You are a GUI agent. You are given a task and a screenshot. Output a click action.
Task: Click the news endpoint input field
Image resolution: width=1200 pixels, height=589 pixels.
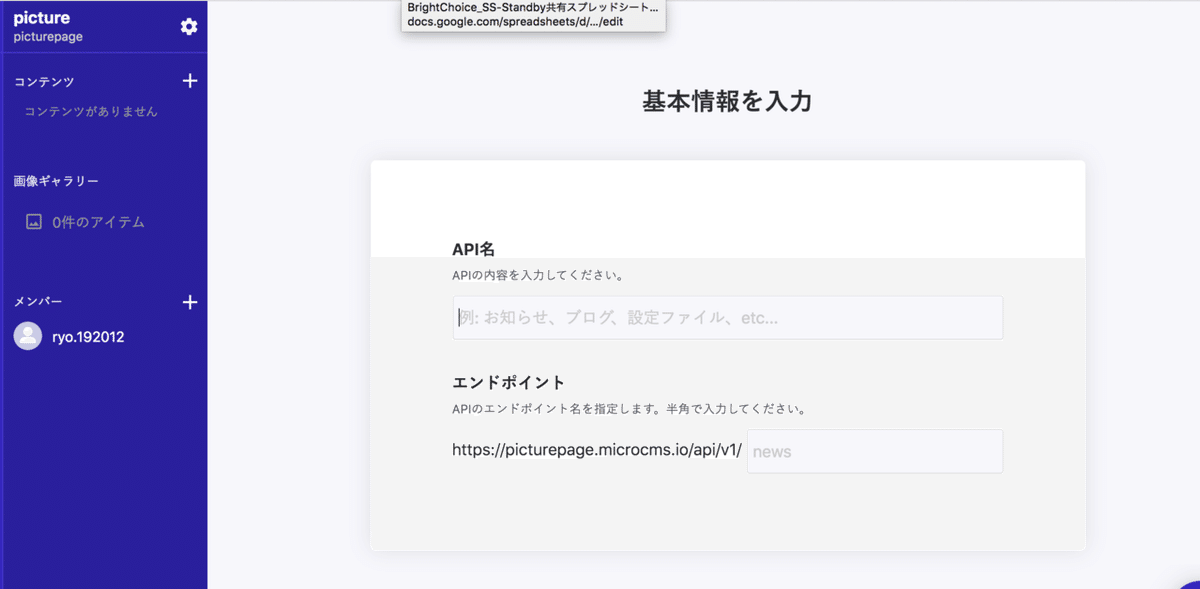[874, 451]
